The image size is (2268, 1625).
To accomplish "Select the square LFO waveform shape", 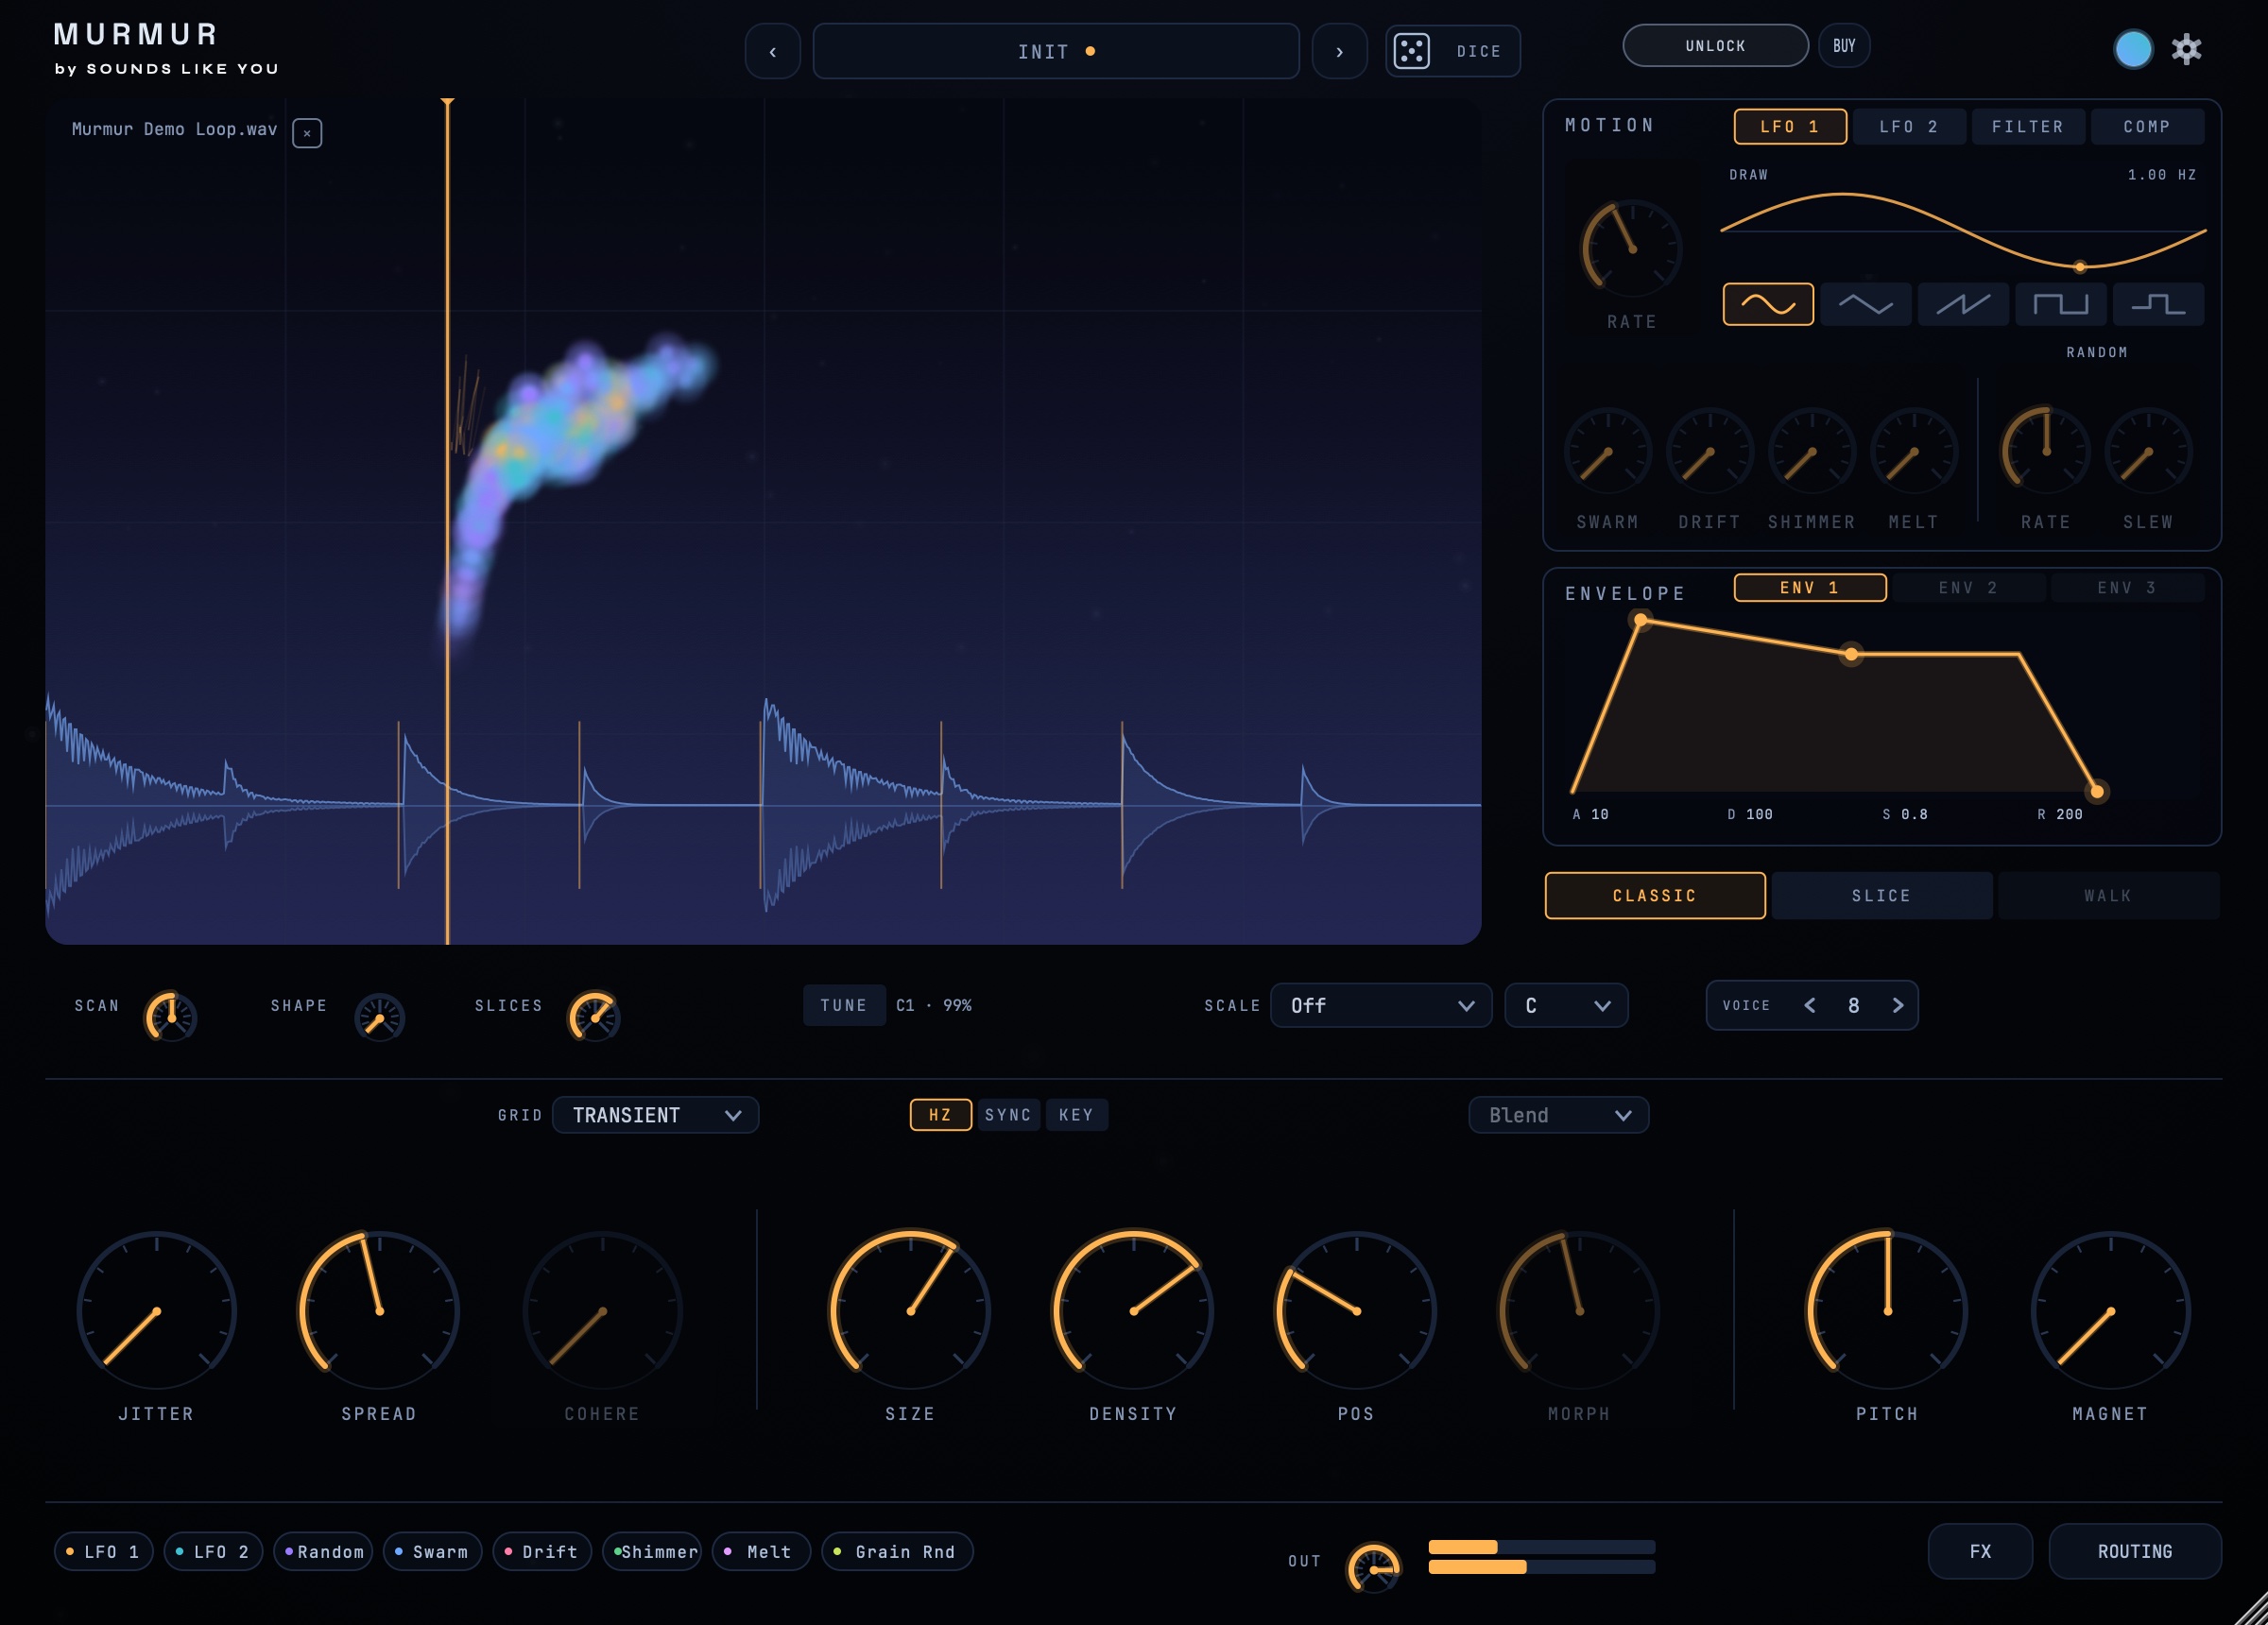I will point(2061,304).
